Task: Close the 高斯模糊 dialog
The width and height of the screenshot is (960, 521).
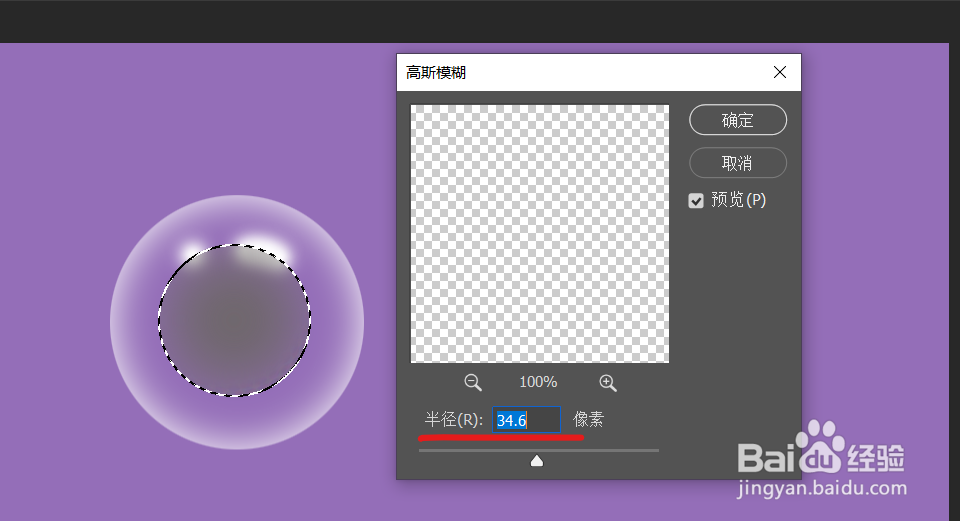Action: [780, 72]
